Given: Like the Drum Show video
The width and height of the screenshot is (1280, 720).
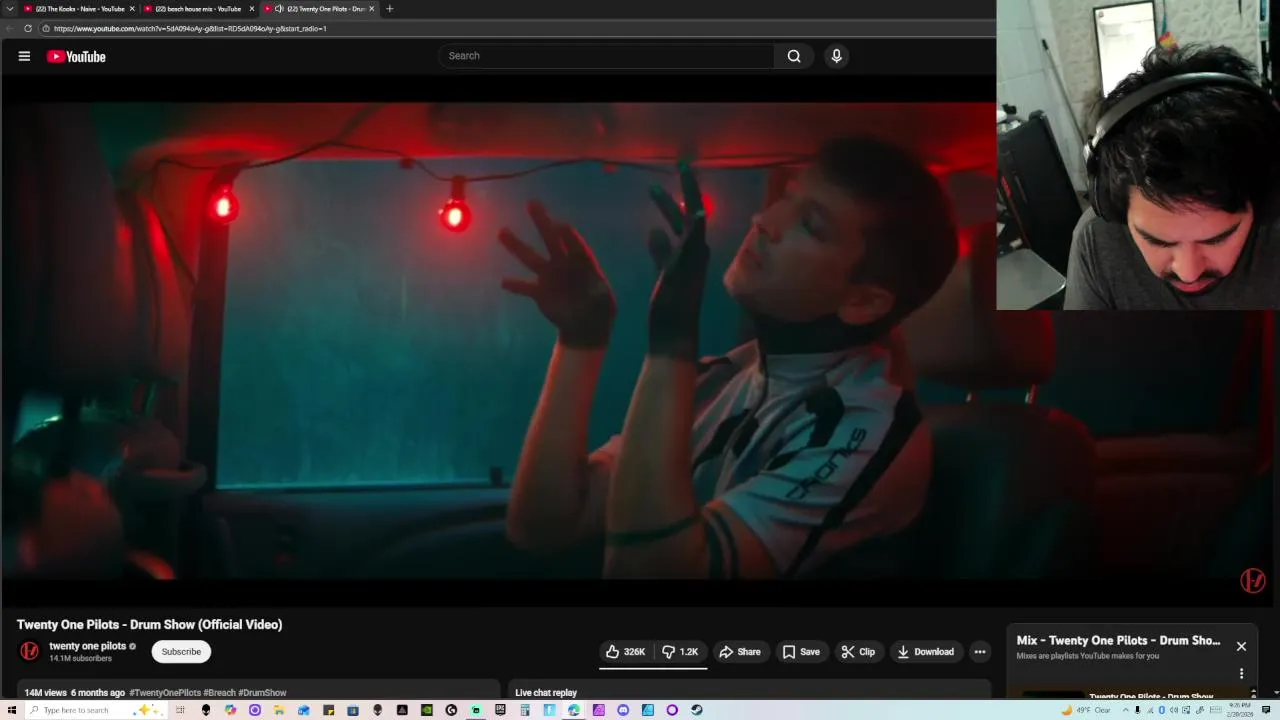Looking at the screenshot, I should click(626, 652).
